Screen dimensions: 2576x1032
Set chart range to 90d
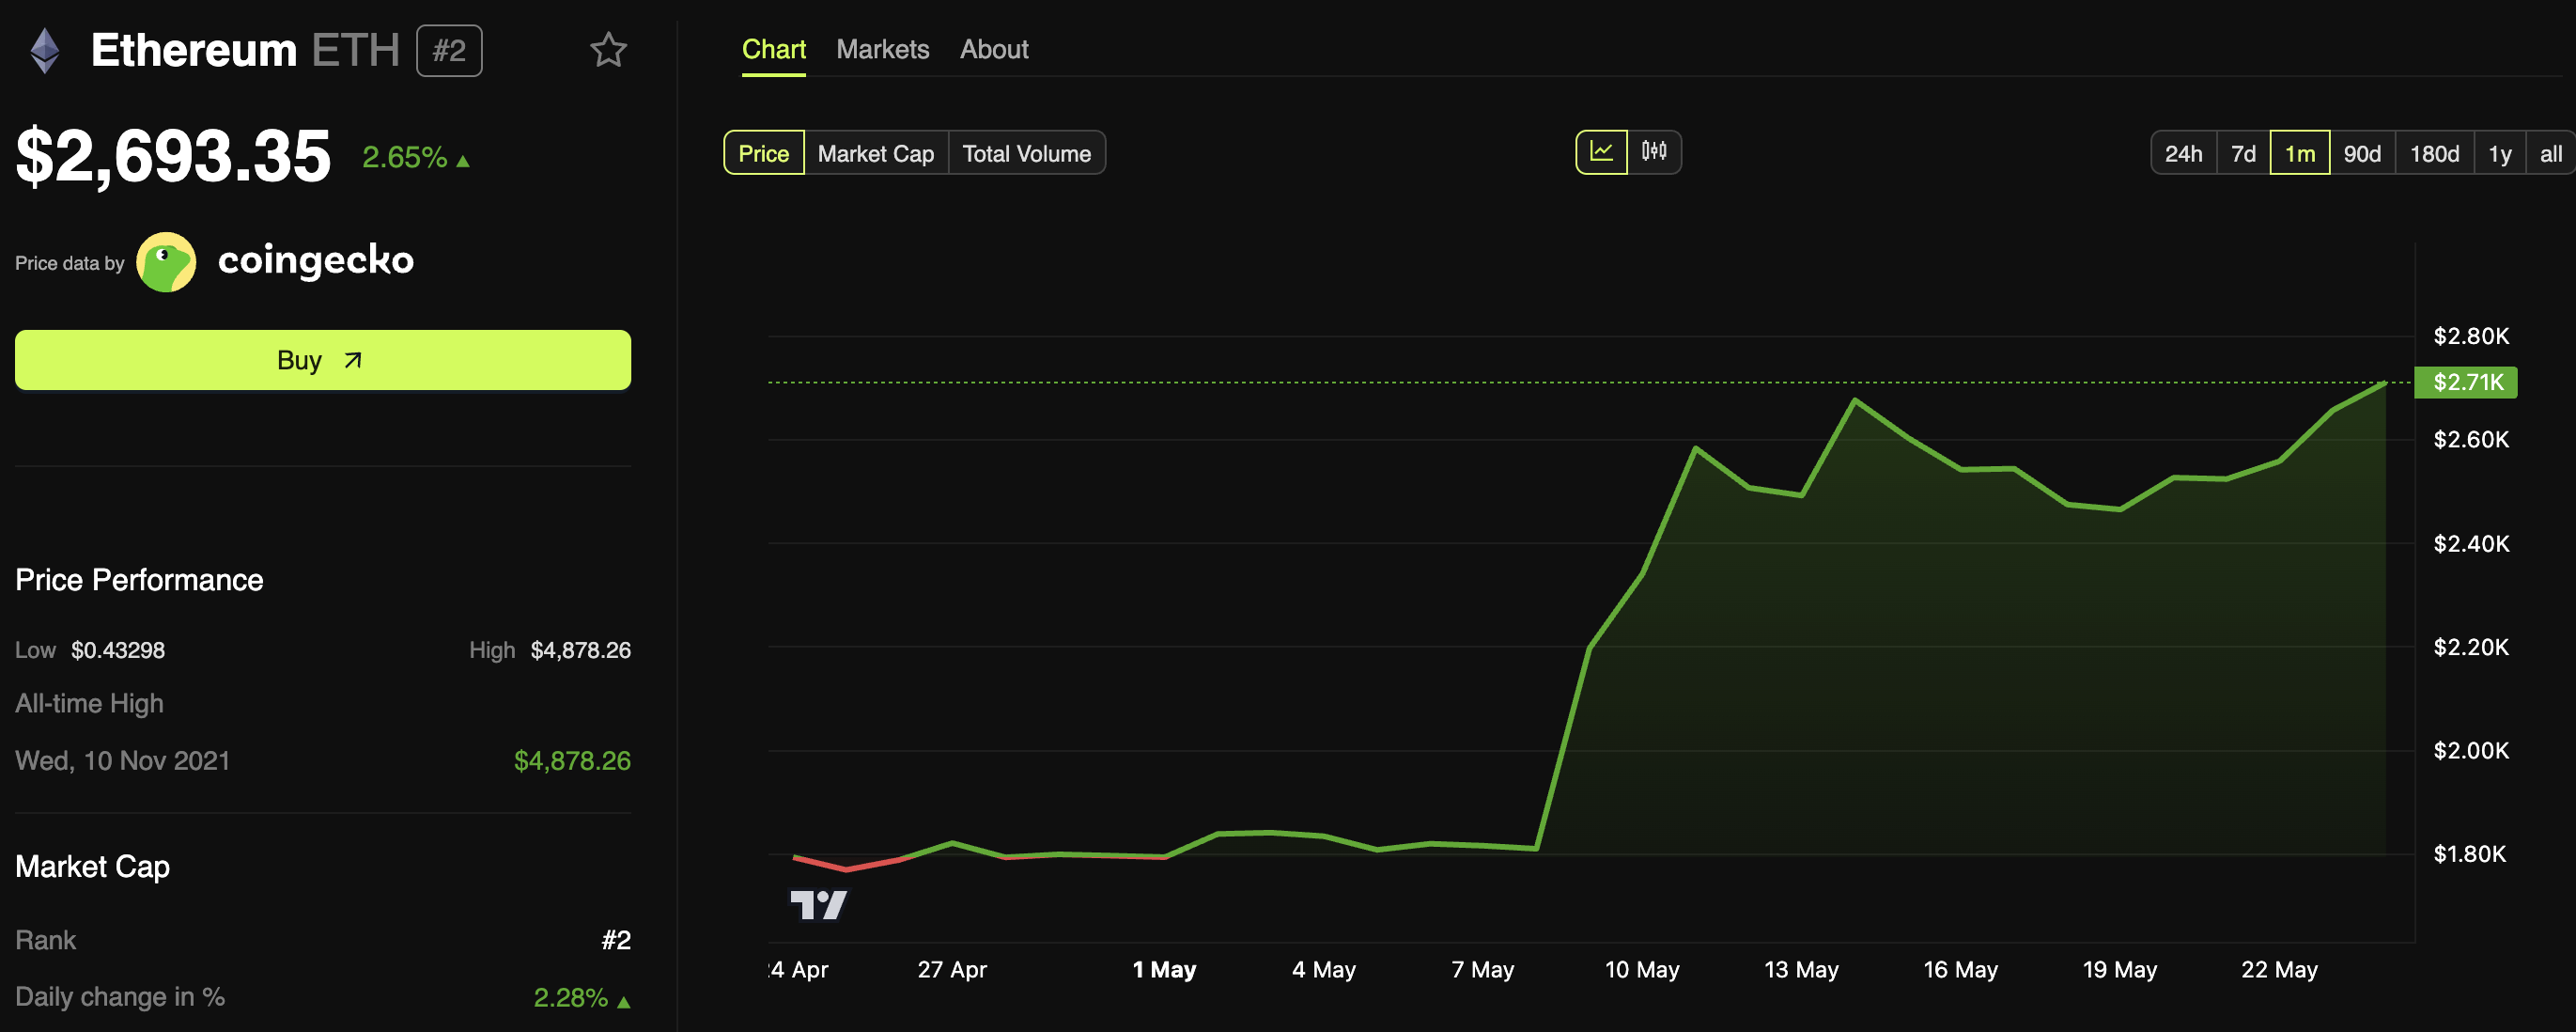tap(2362, 153)
